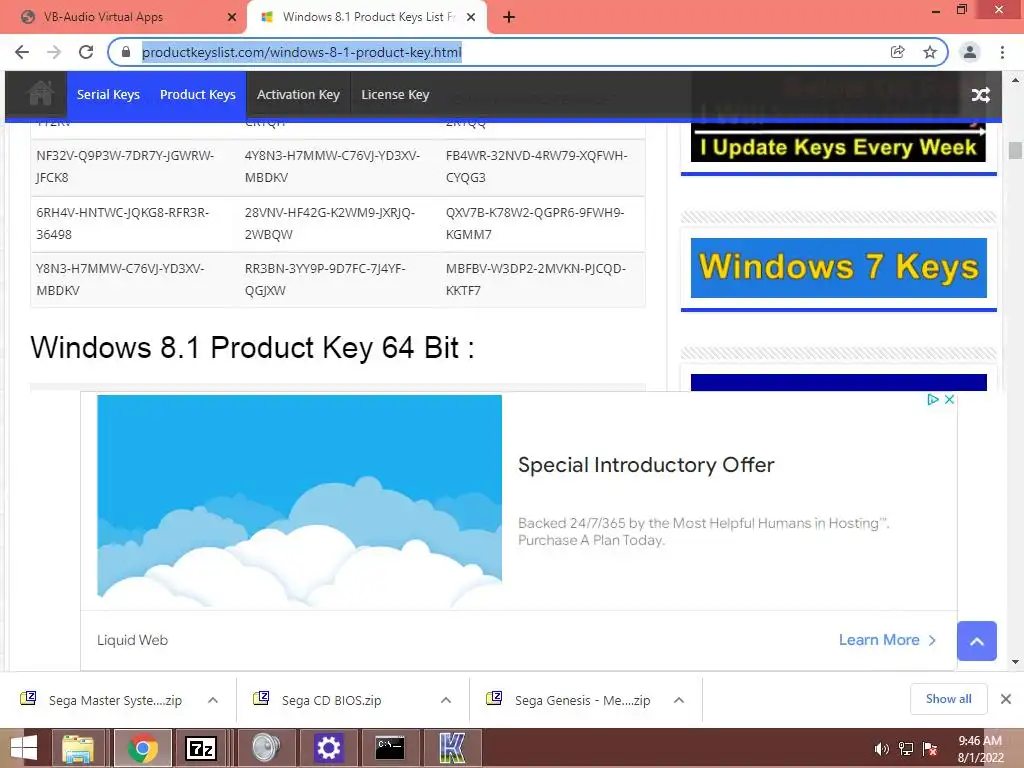Viewport: 1024px width, 768px height.
Task: Open the purple gear settings taskbar app
Action: tap(328, 748)
